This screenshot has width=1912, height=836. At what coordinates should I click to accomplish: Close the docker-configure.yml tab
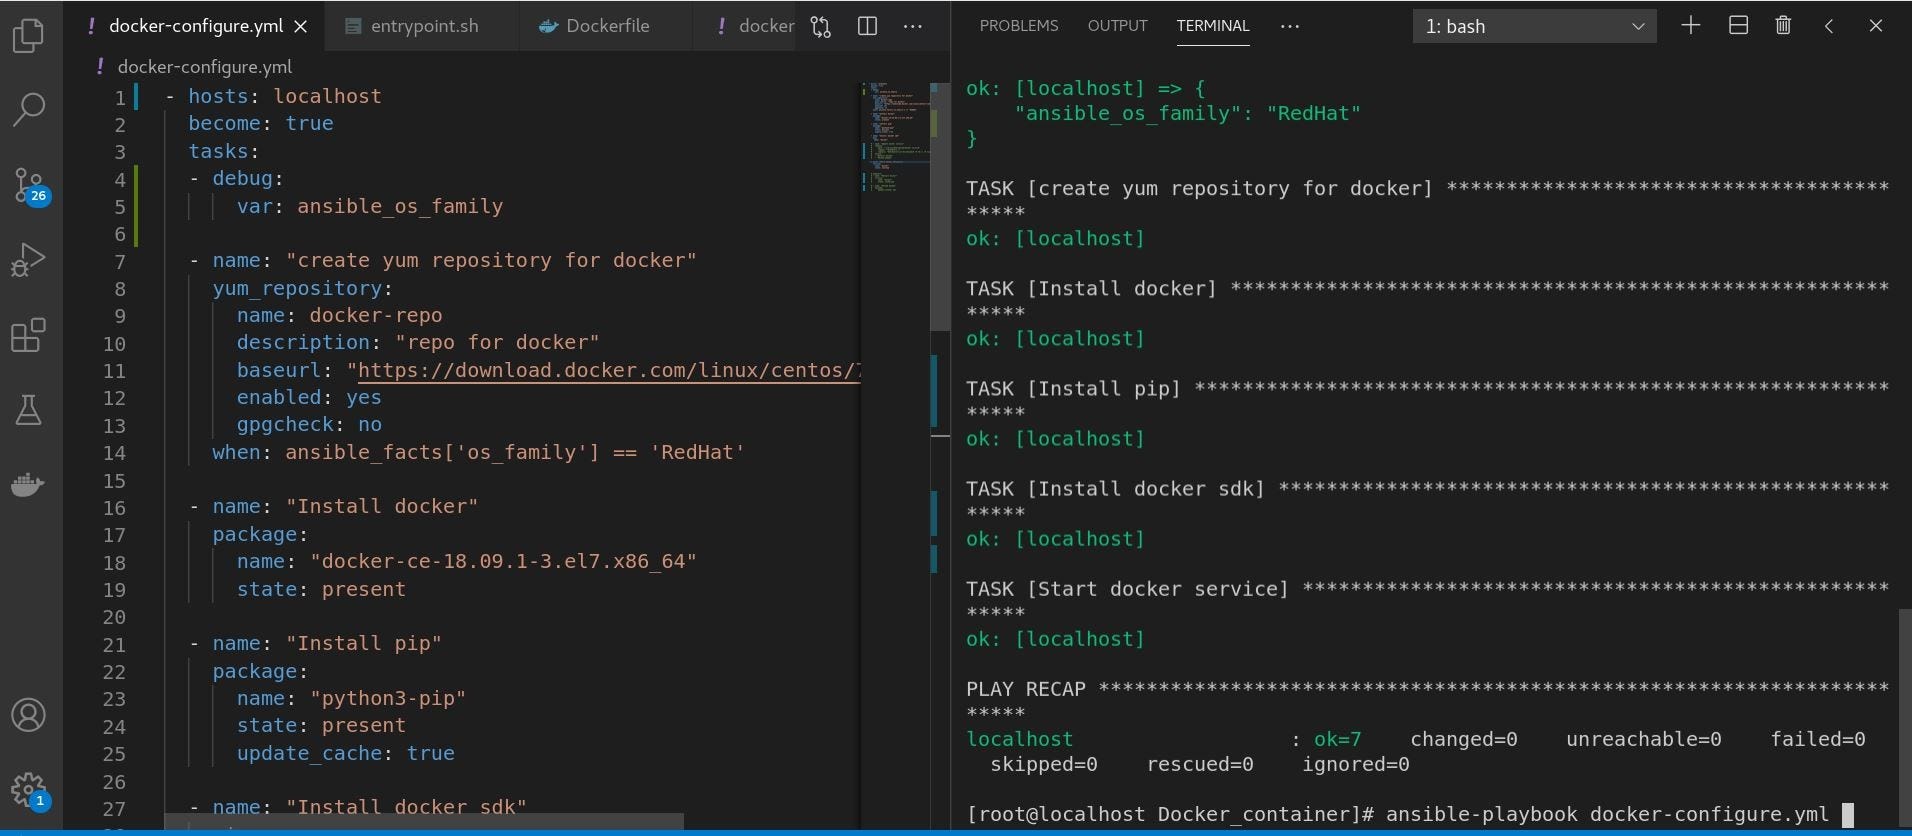301,27
